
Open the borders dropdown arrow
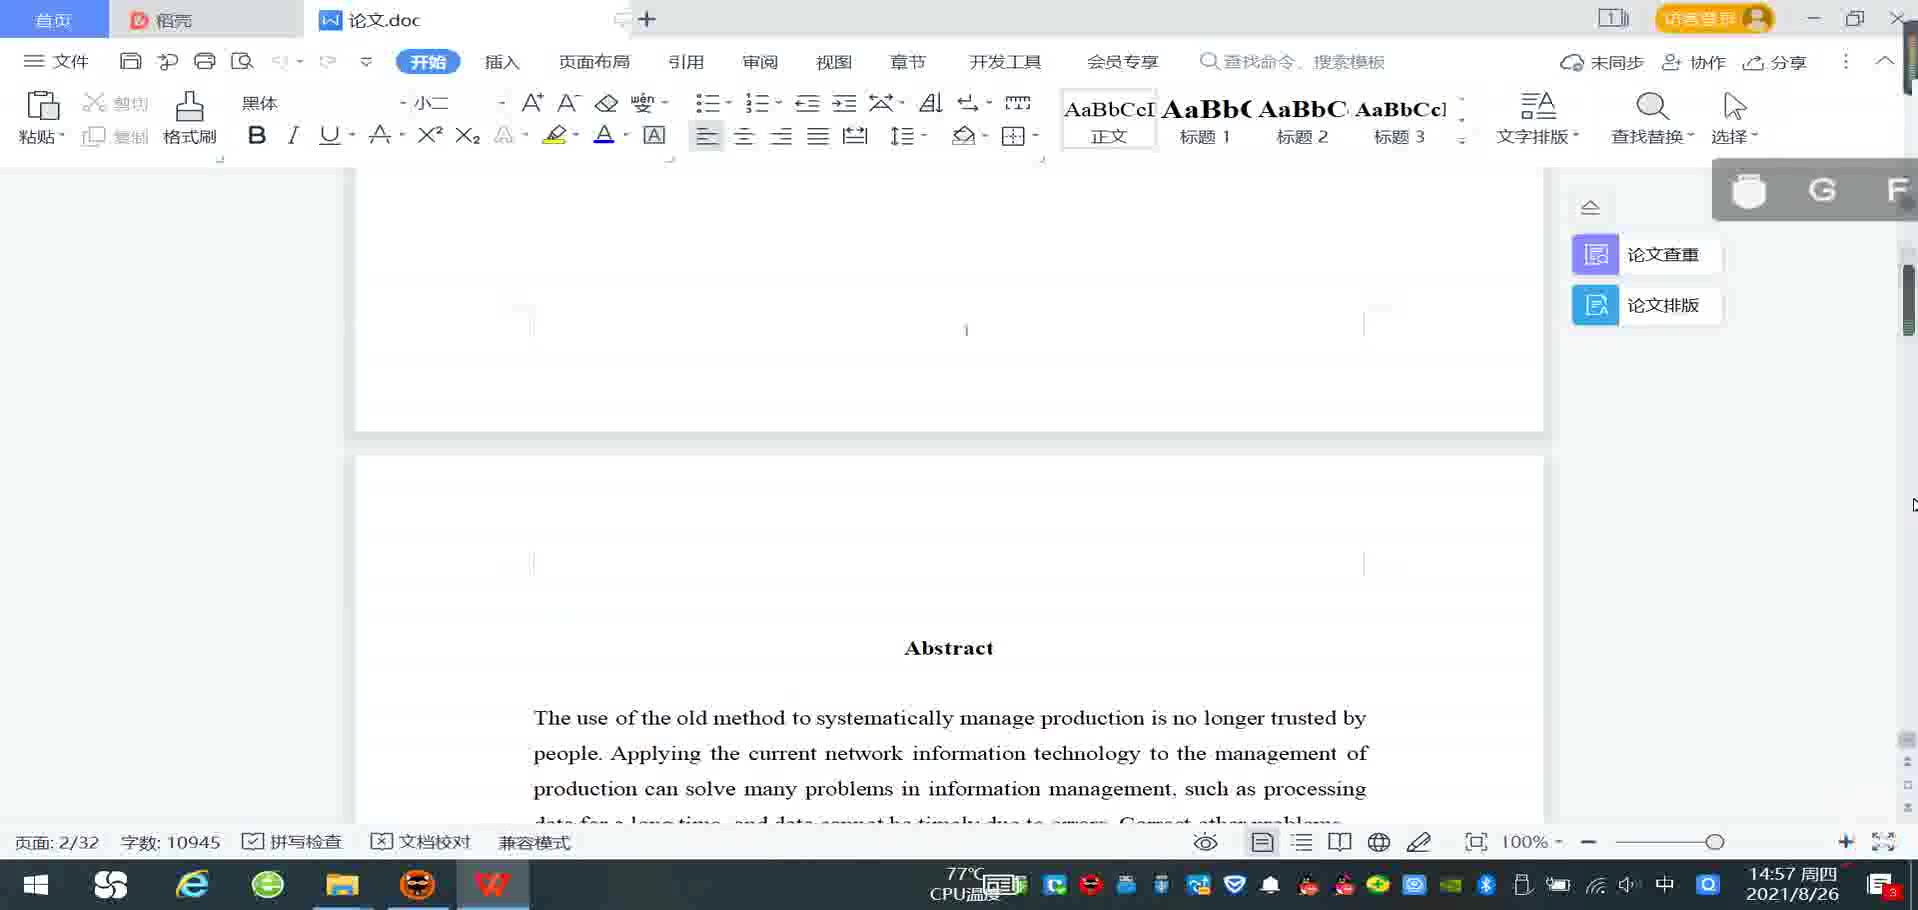[1035, 135]
